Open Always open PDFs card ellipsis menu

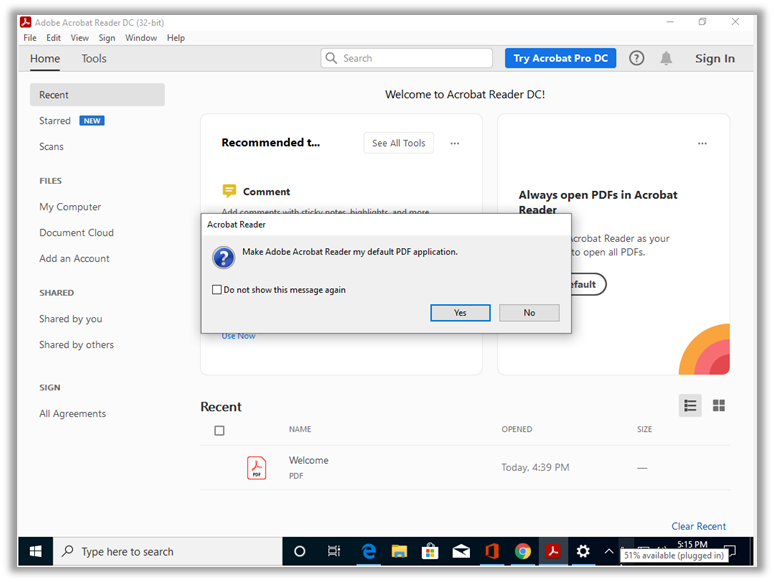(702, 143)
